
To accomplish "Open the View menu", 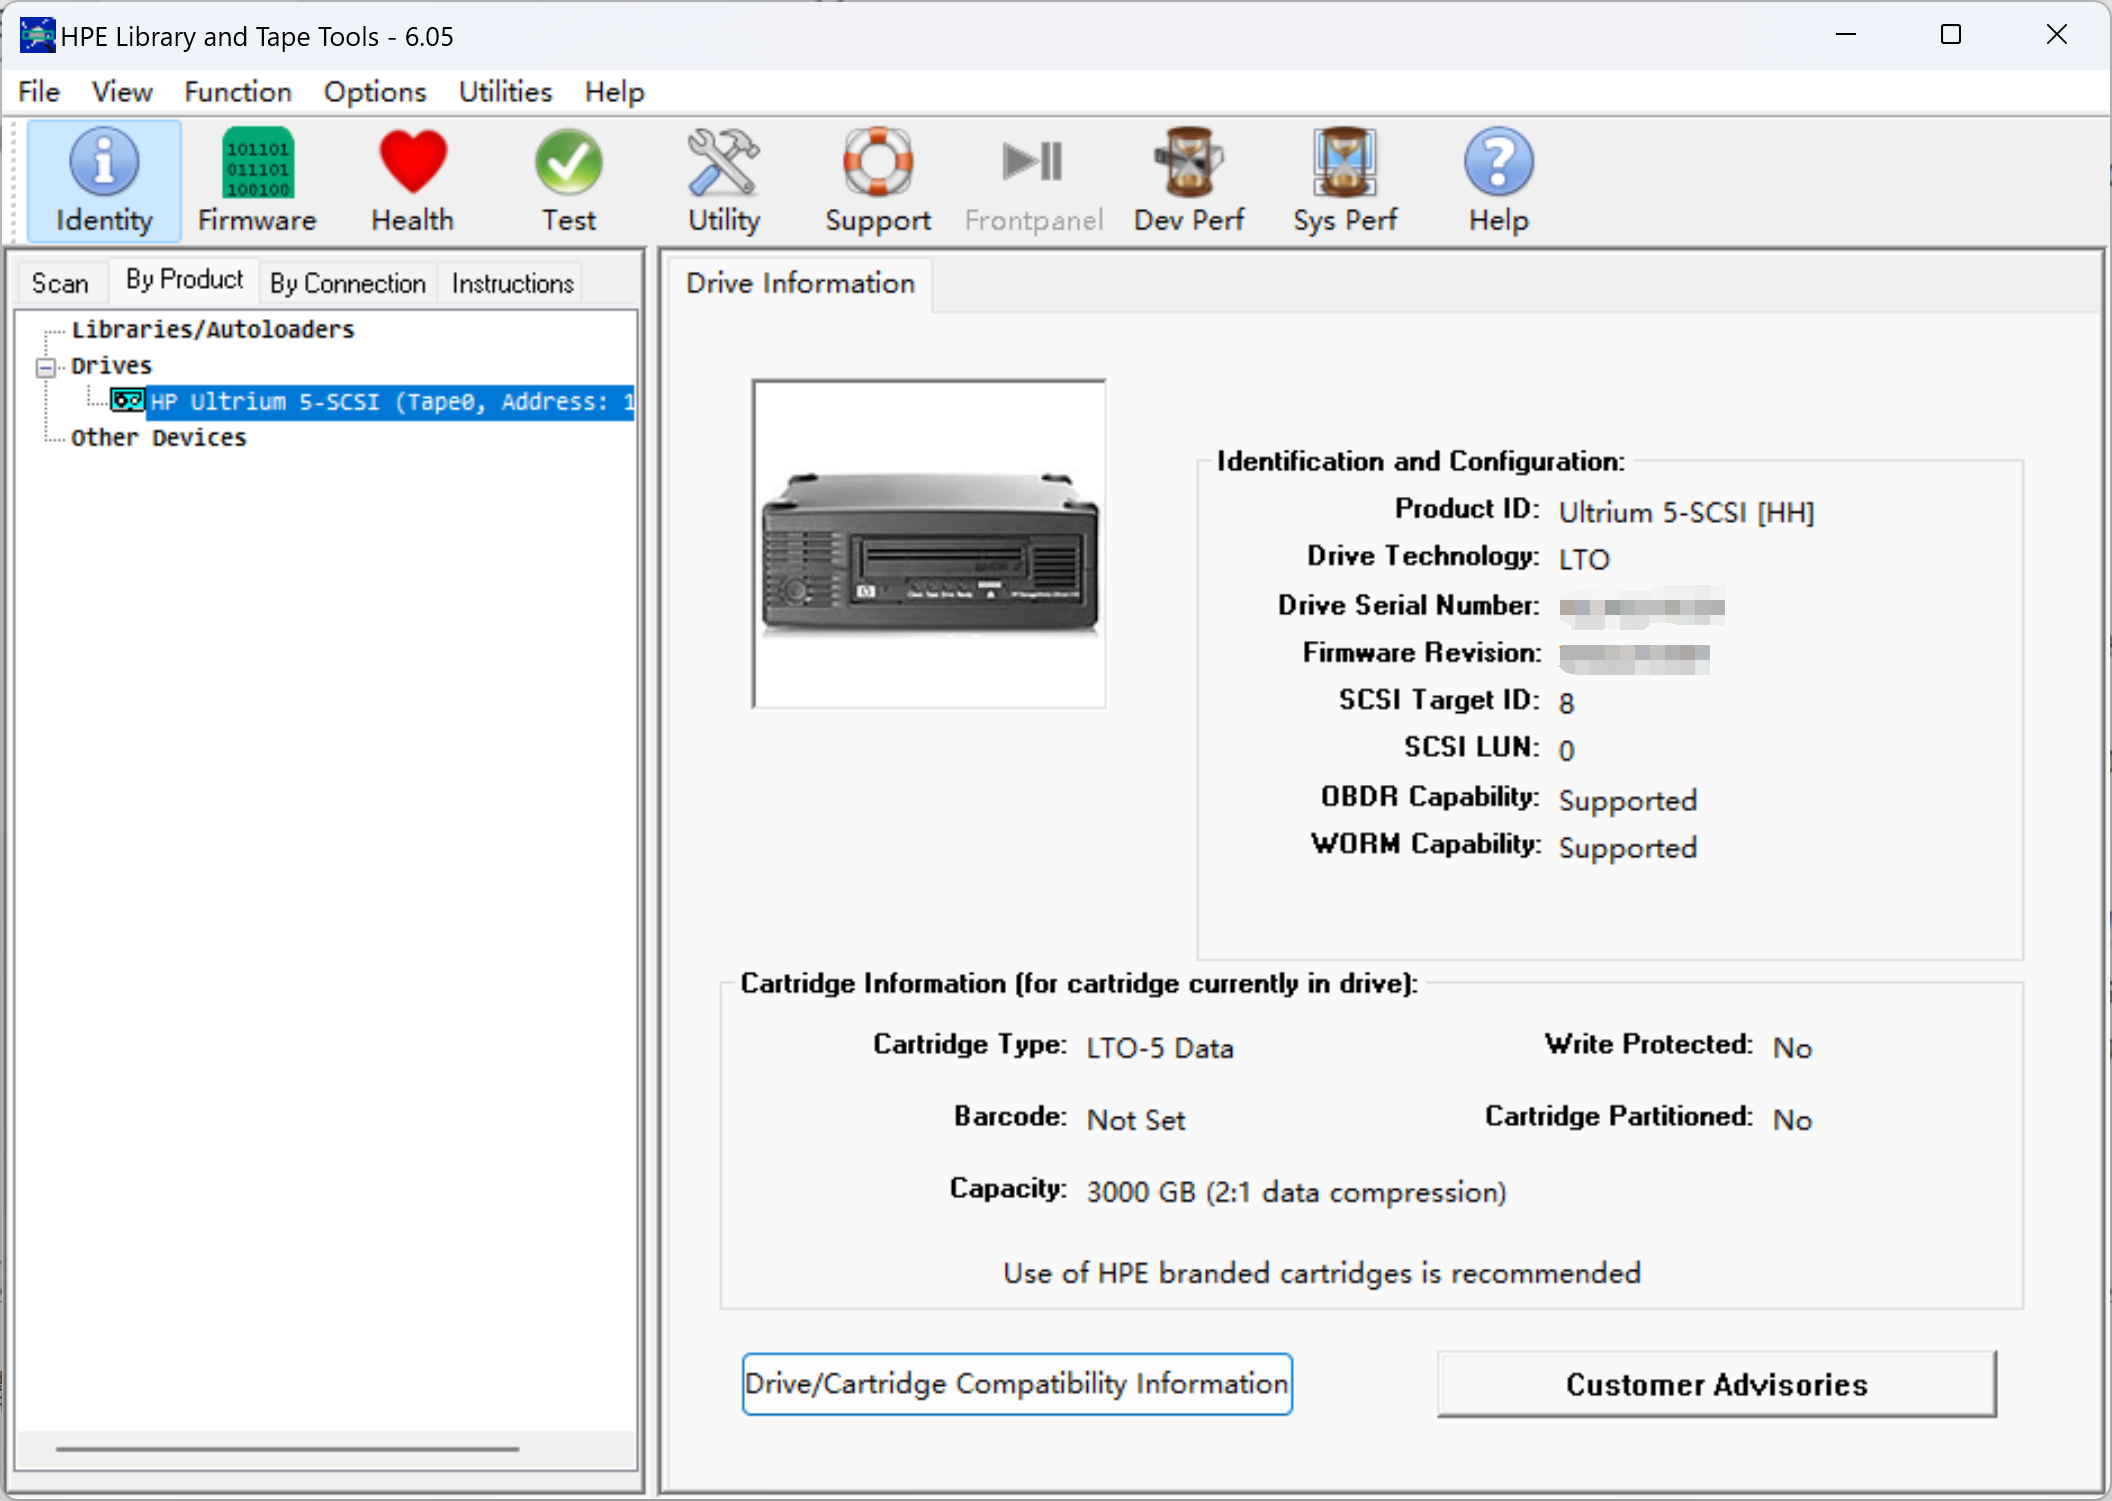I will point(122,92).
